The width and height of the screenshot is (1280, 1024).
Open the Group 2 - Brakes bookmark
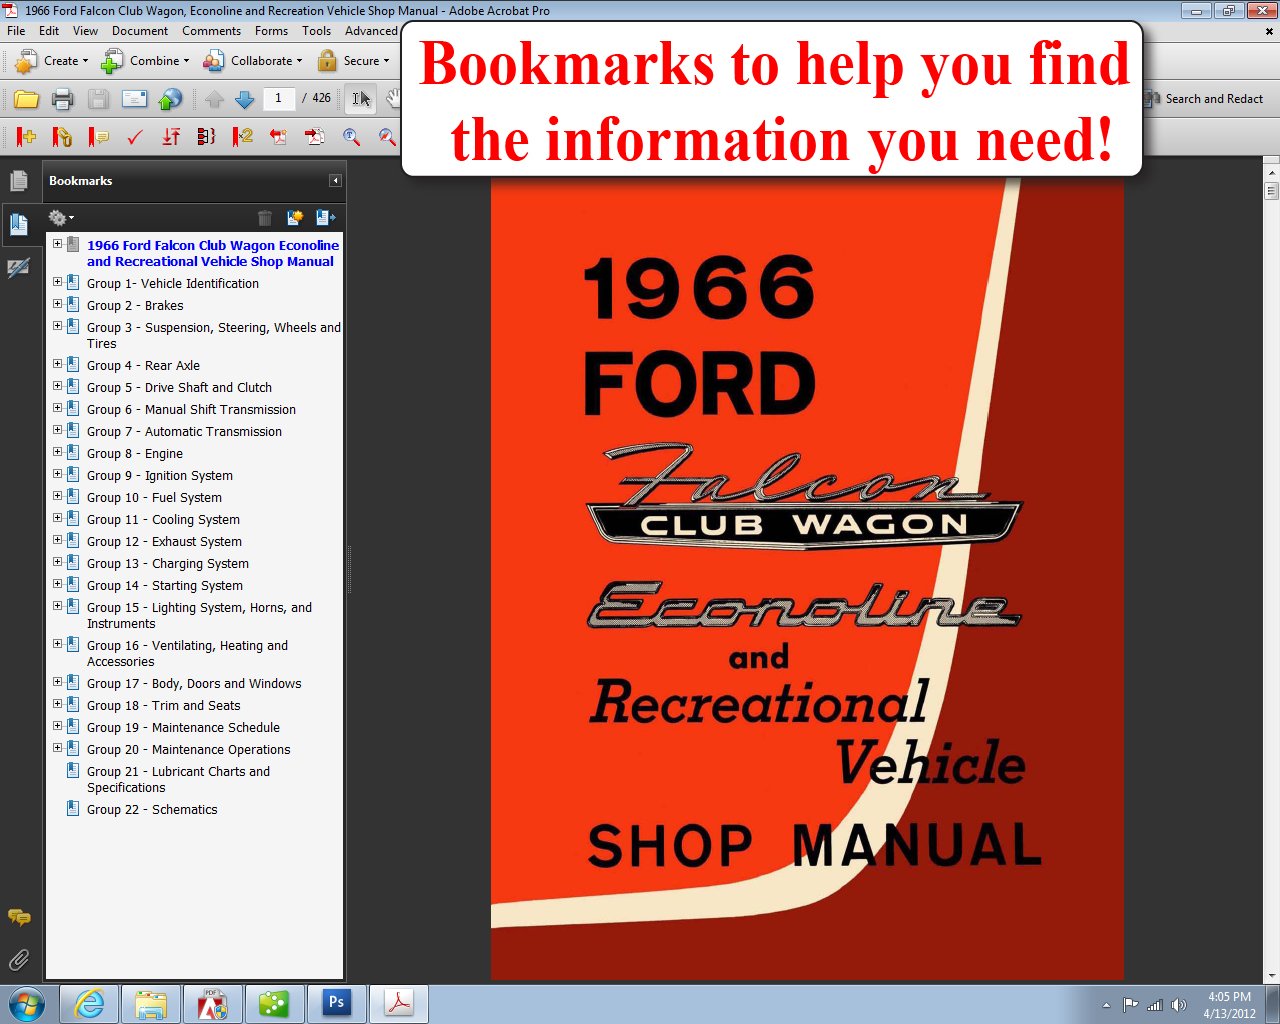point(135,305)
